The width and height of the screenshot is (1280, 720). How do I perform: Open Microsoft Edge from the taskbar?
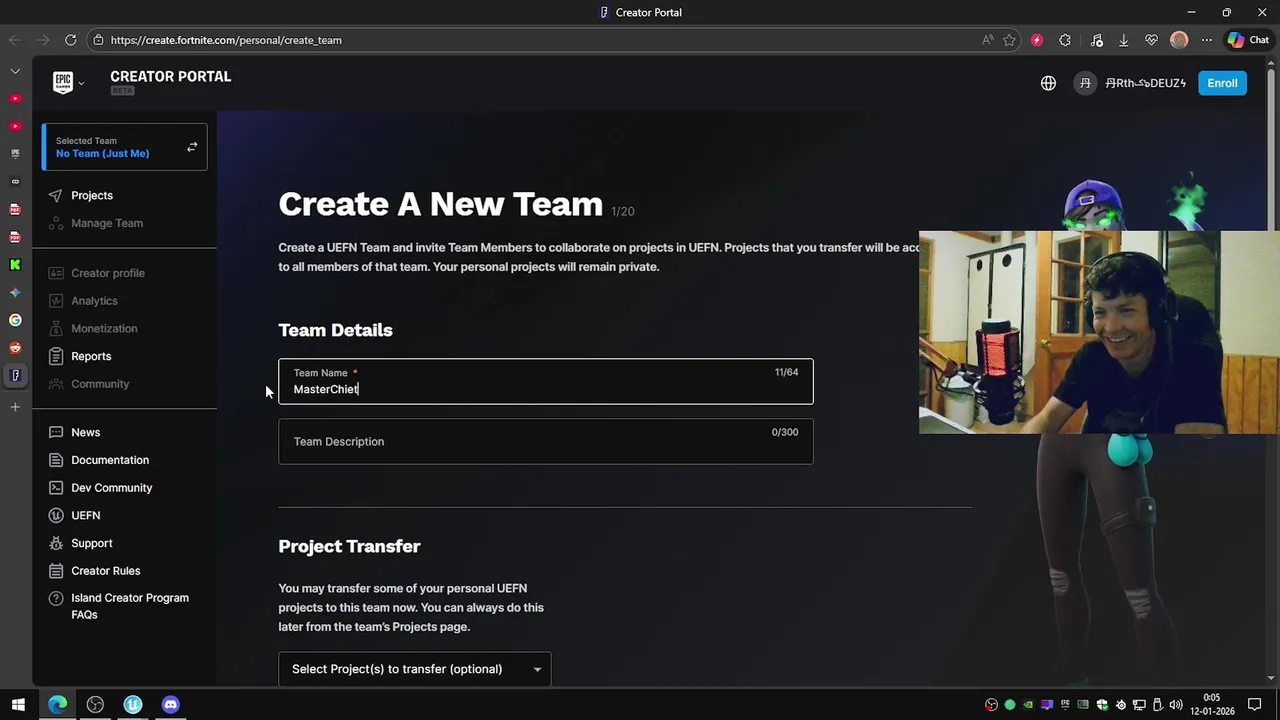(57, 704)
